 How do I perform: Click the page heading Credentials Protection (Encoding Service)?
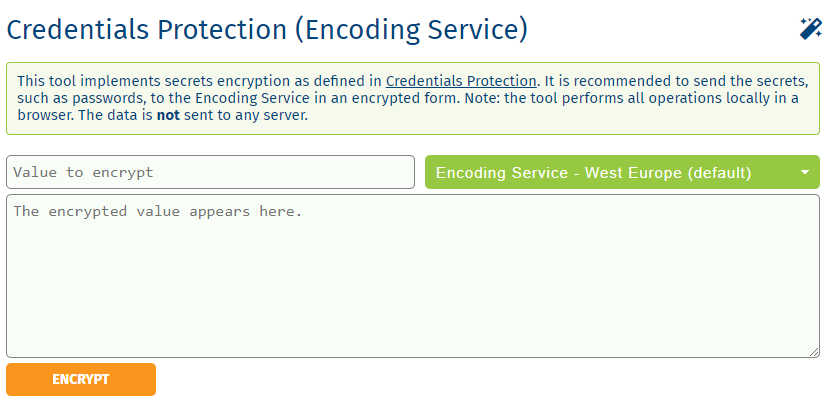coord(267,29)
